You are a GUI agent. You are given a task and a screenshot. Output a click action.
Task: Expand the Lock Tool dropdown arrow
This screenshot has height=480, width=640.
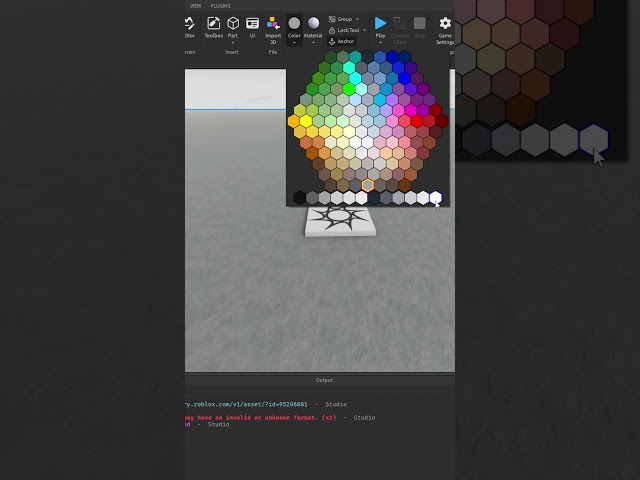(364, 30)
